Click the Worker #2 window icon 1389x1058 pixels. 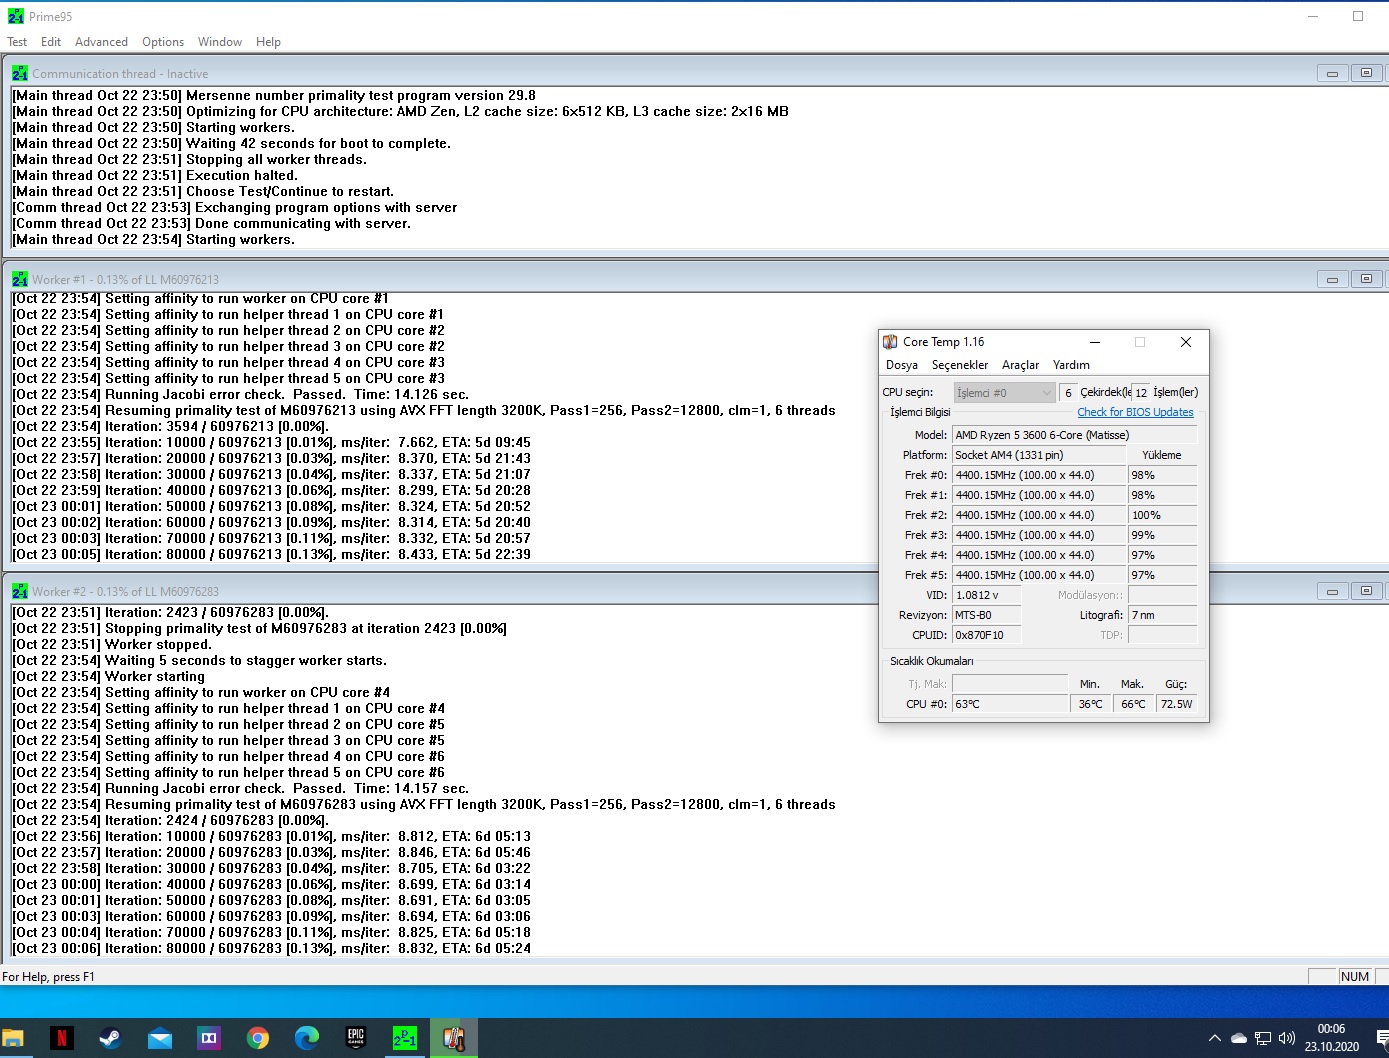tap(20, 591)
